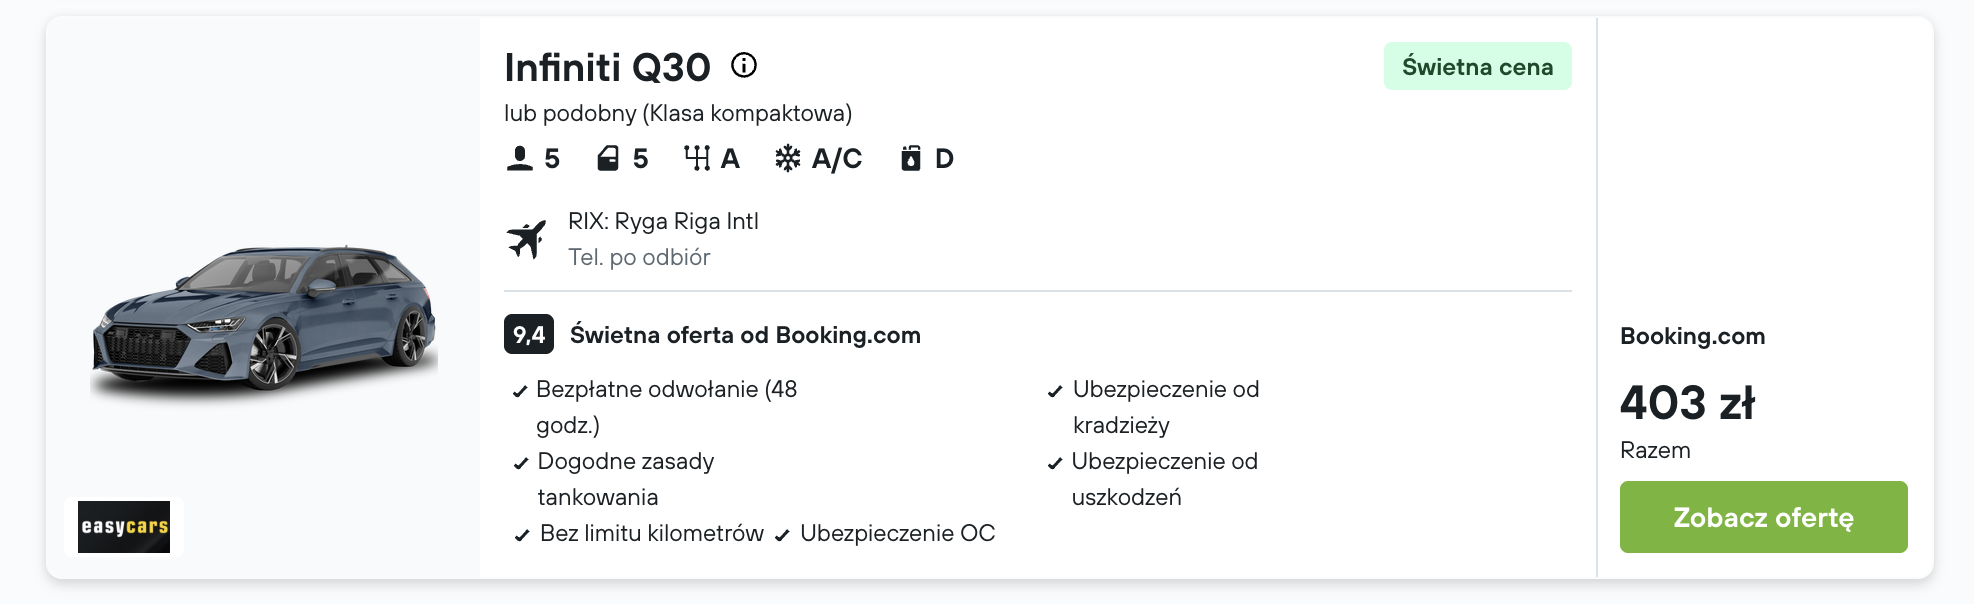Click the Świetna cena badge

pos(1477,66)
